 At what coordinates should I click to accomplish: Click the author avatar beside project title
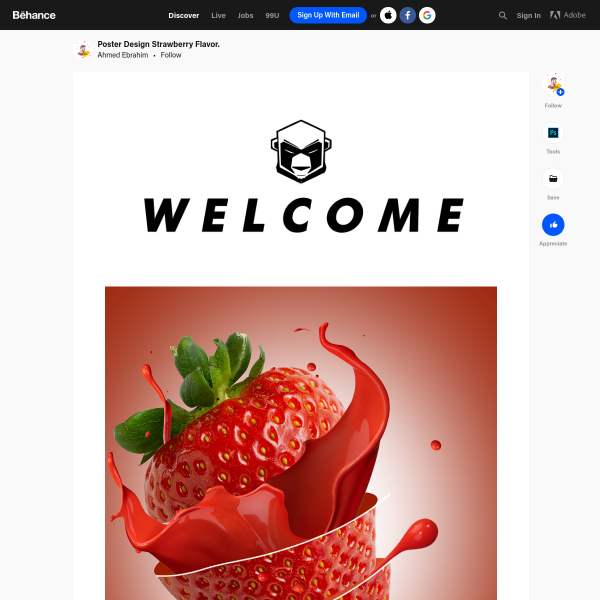coord(83,50)
